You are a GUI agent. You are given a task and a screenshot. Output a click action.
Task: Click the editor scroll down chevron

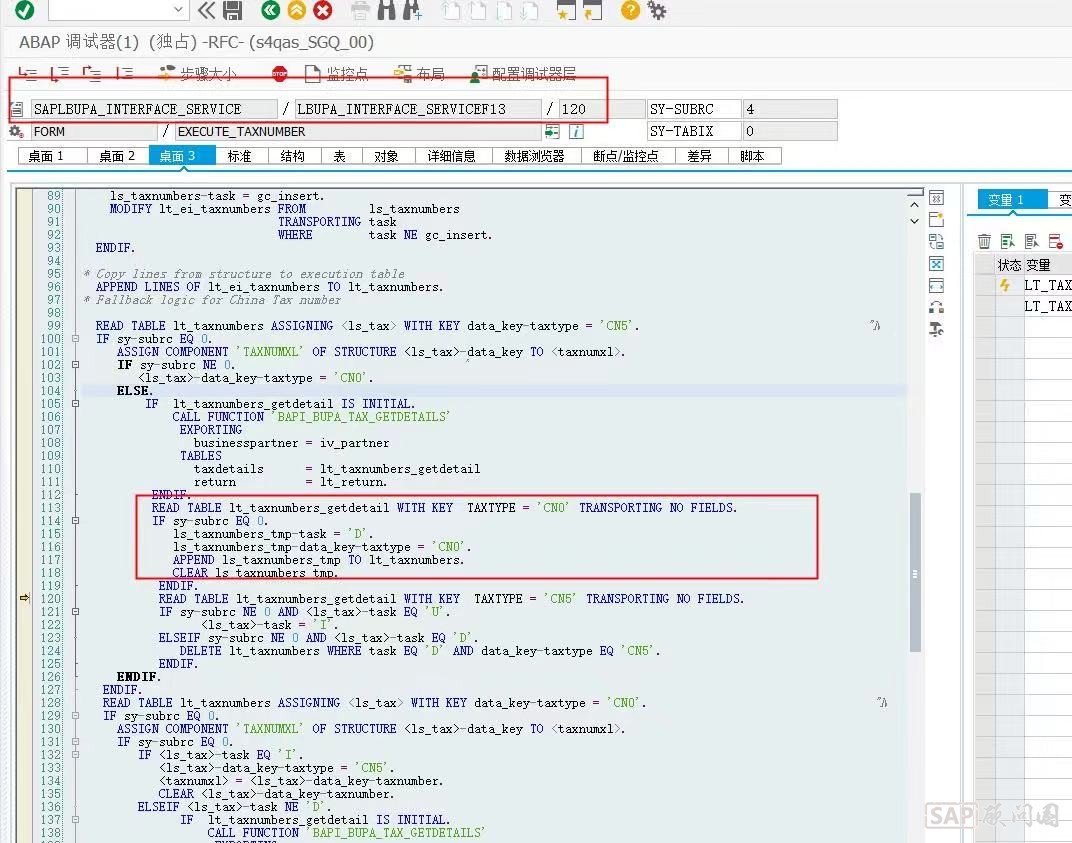point(915,221)
